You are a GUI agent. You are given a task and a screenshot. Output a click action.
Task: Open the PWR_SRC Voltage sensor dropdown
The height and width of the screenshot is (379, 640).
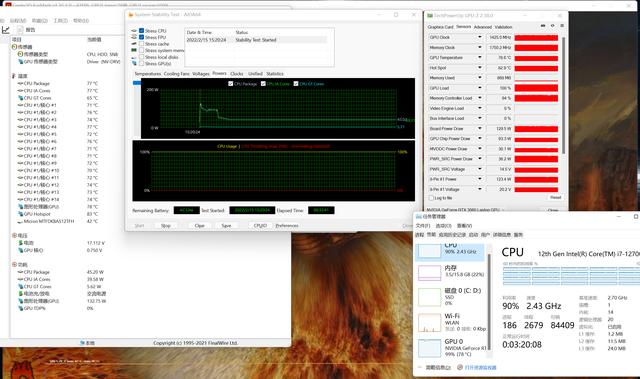tap(480, 169)
